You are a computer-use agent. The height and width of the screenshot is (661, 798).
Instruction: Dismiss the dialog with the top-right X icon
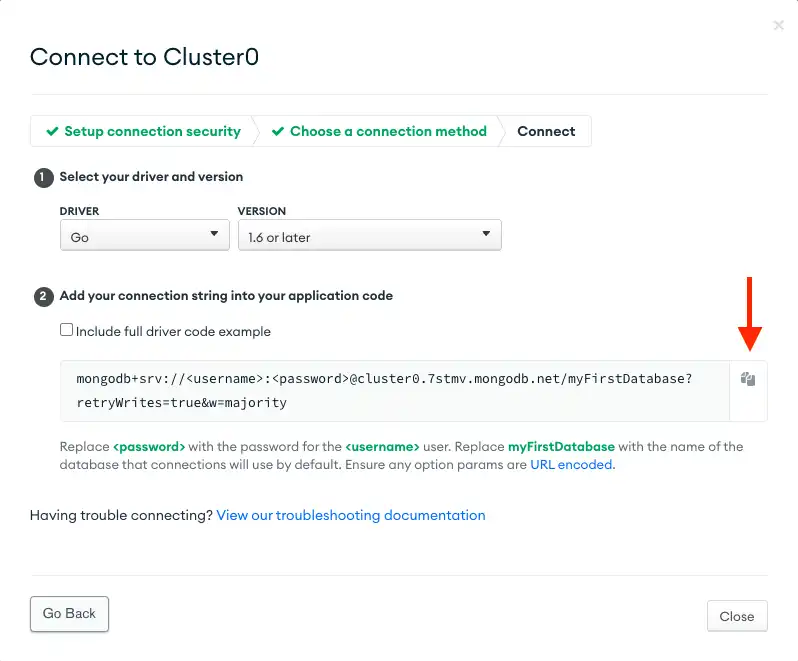[779, 25]
